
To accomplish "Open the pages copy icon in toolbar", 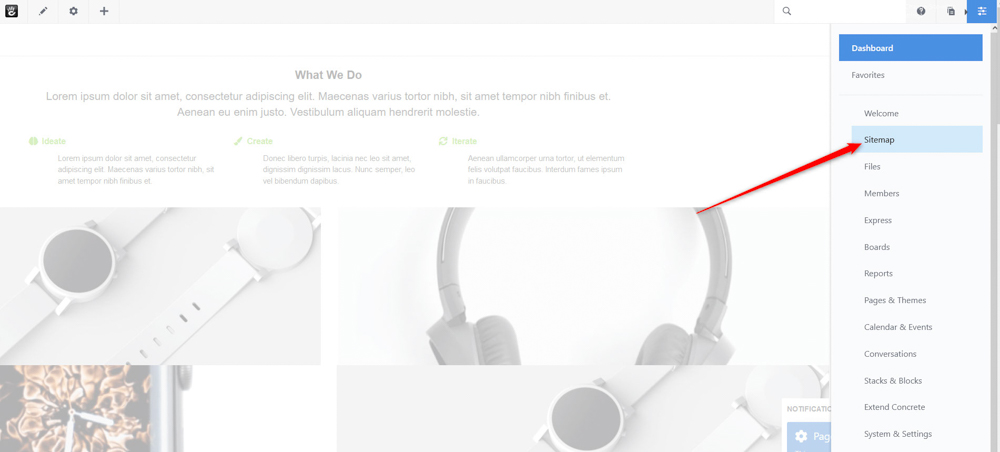I will click(951, 11).
